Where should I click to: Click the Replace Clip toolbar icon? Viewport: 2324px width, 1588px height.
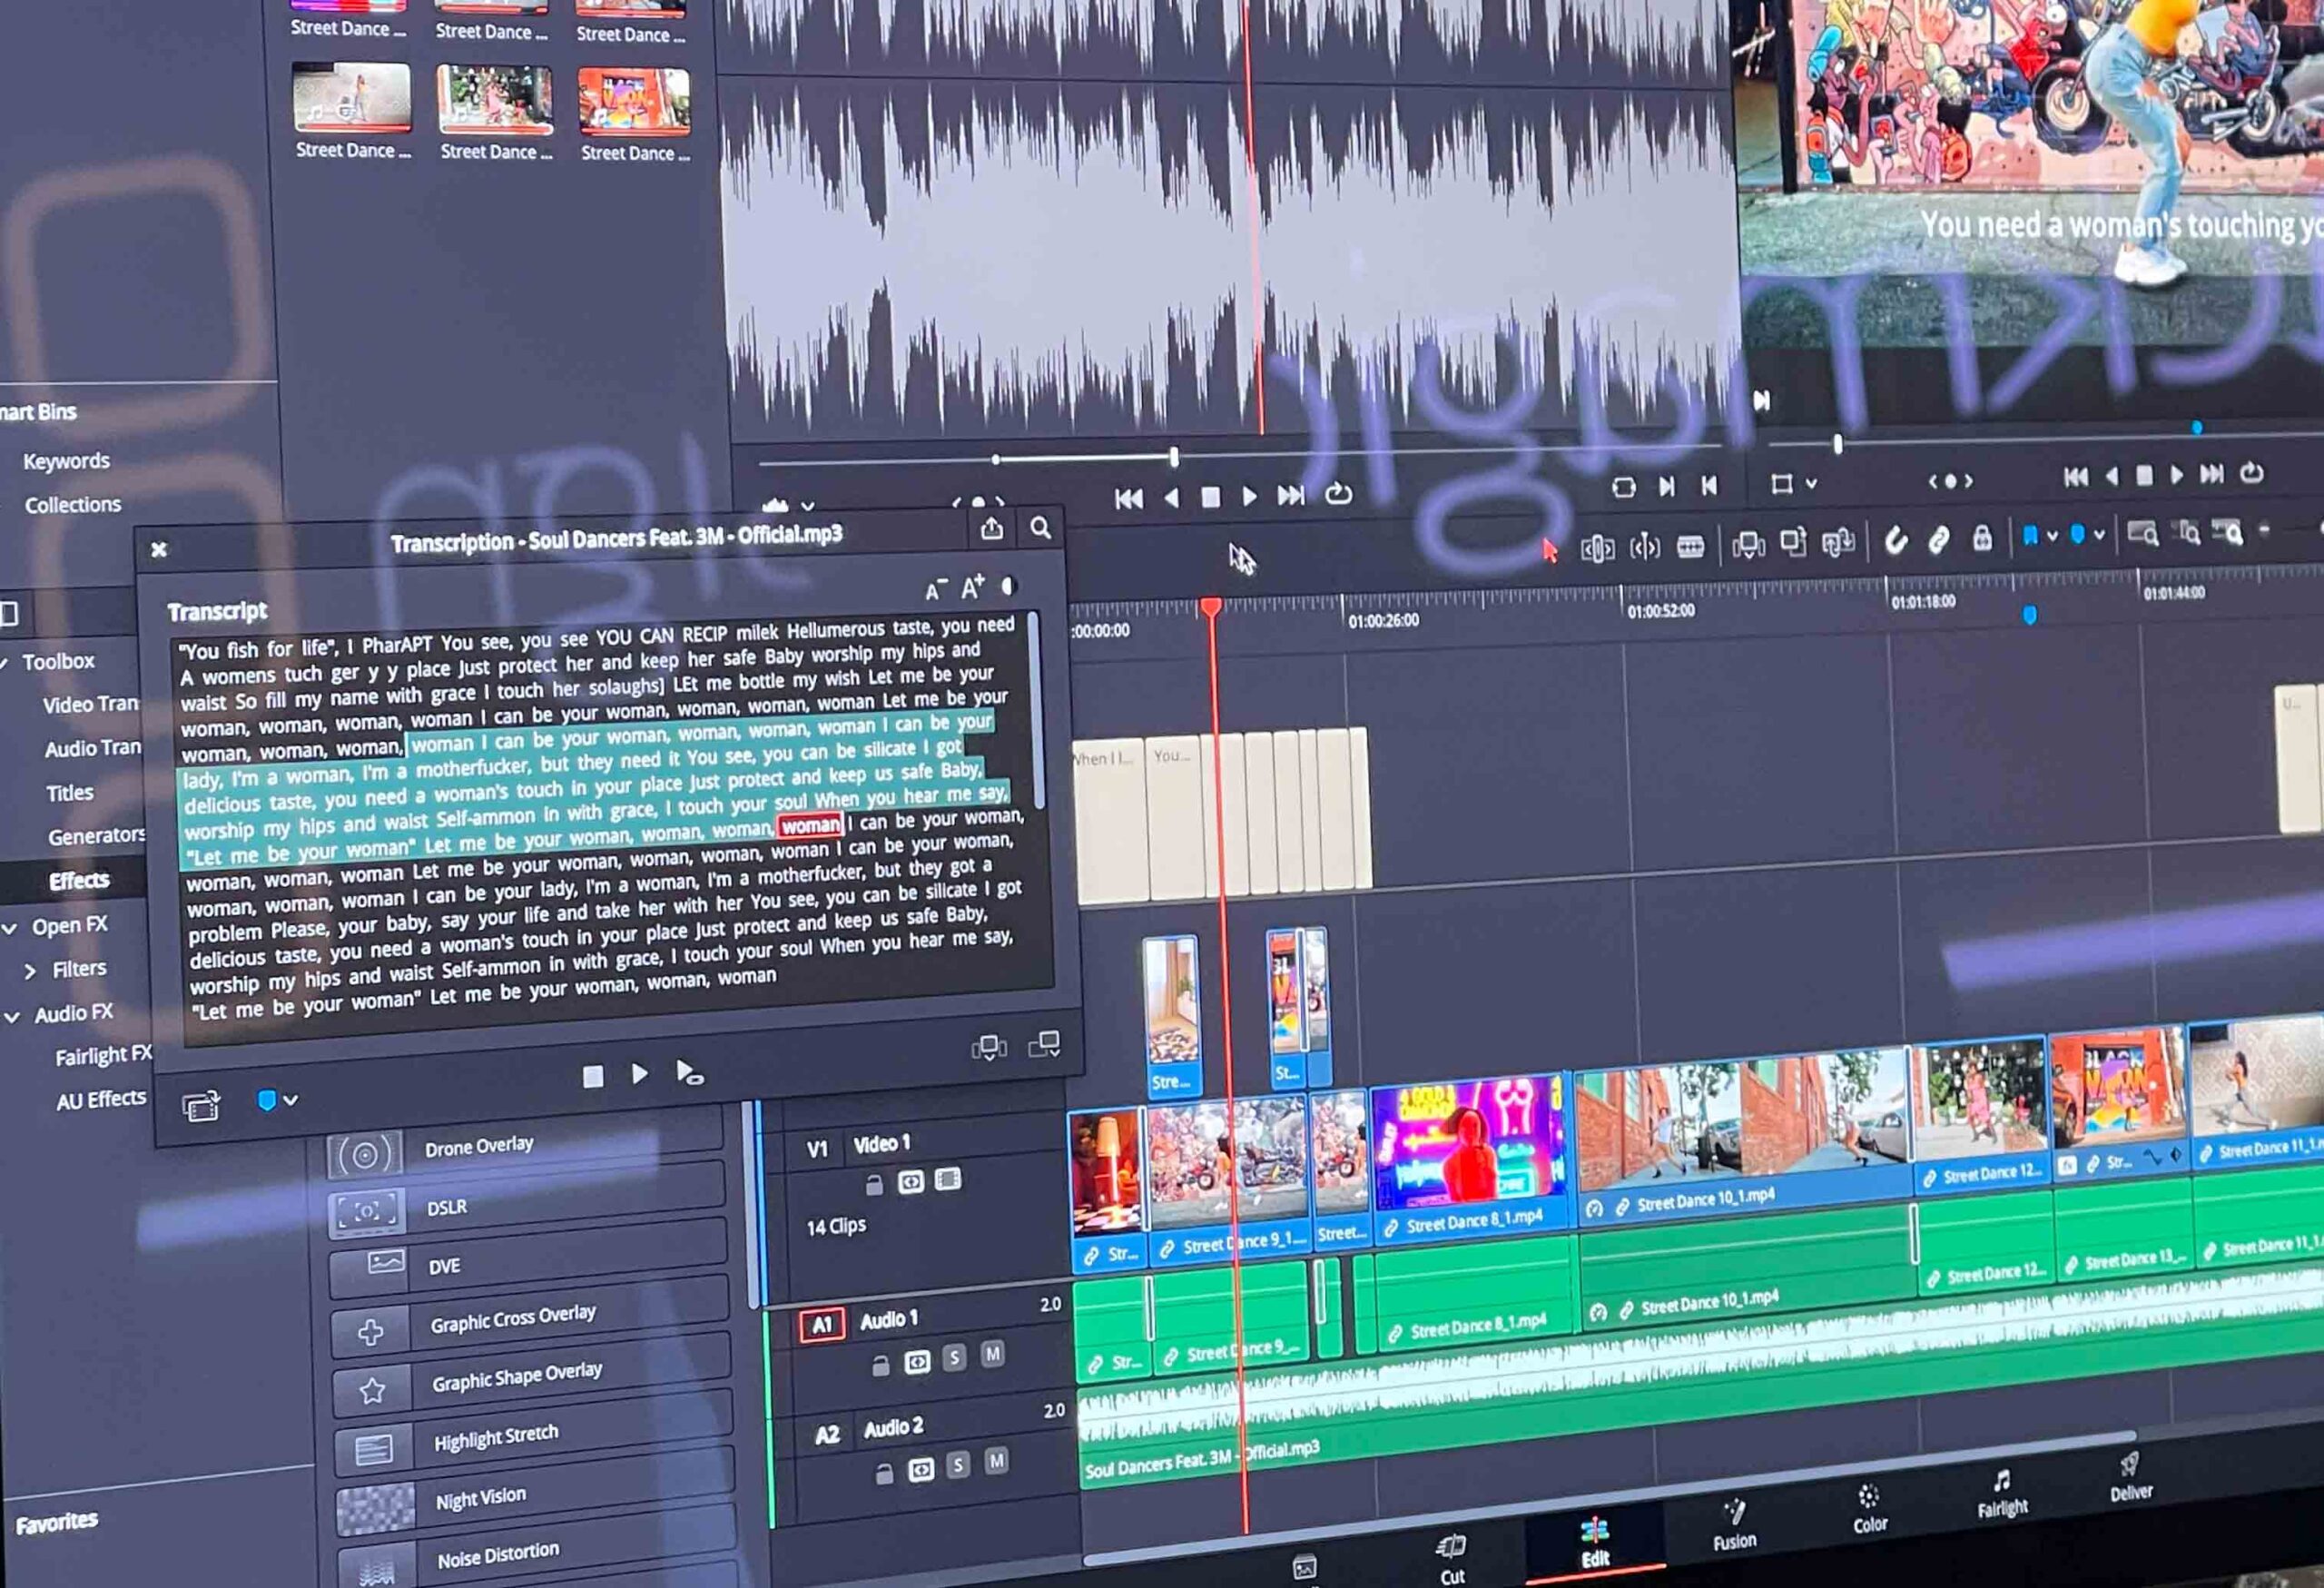pos(1838,541)
